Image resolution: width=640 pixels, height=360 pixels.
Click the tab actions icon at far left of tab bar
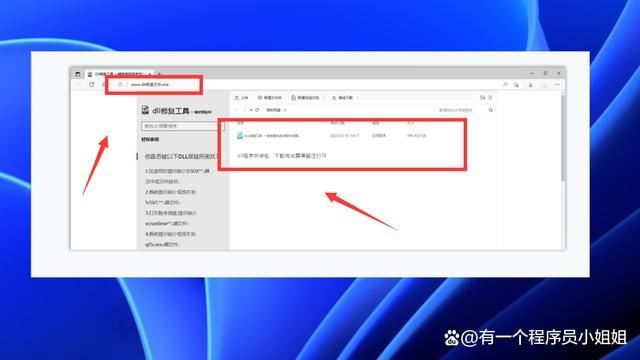[78, 74]
